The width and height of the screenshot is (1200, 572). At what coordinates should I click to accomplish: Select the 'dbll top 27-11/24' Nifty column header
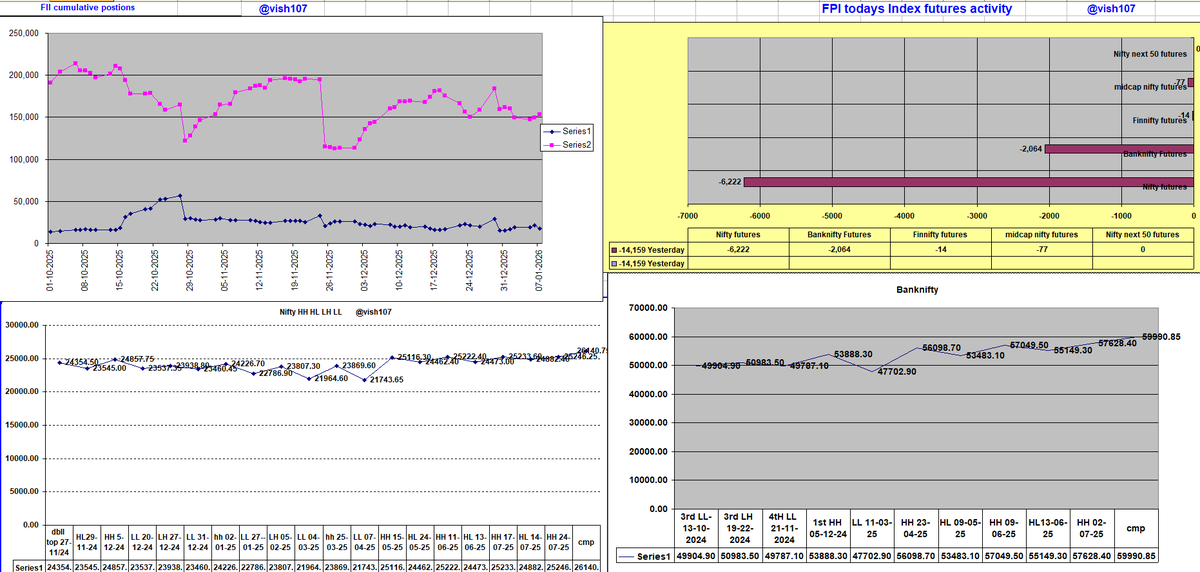coord(58,541)
